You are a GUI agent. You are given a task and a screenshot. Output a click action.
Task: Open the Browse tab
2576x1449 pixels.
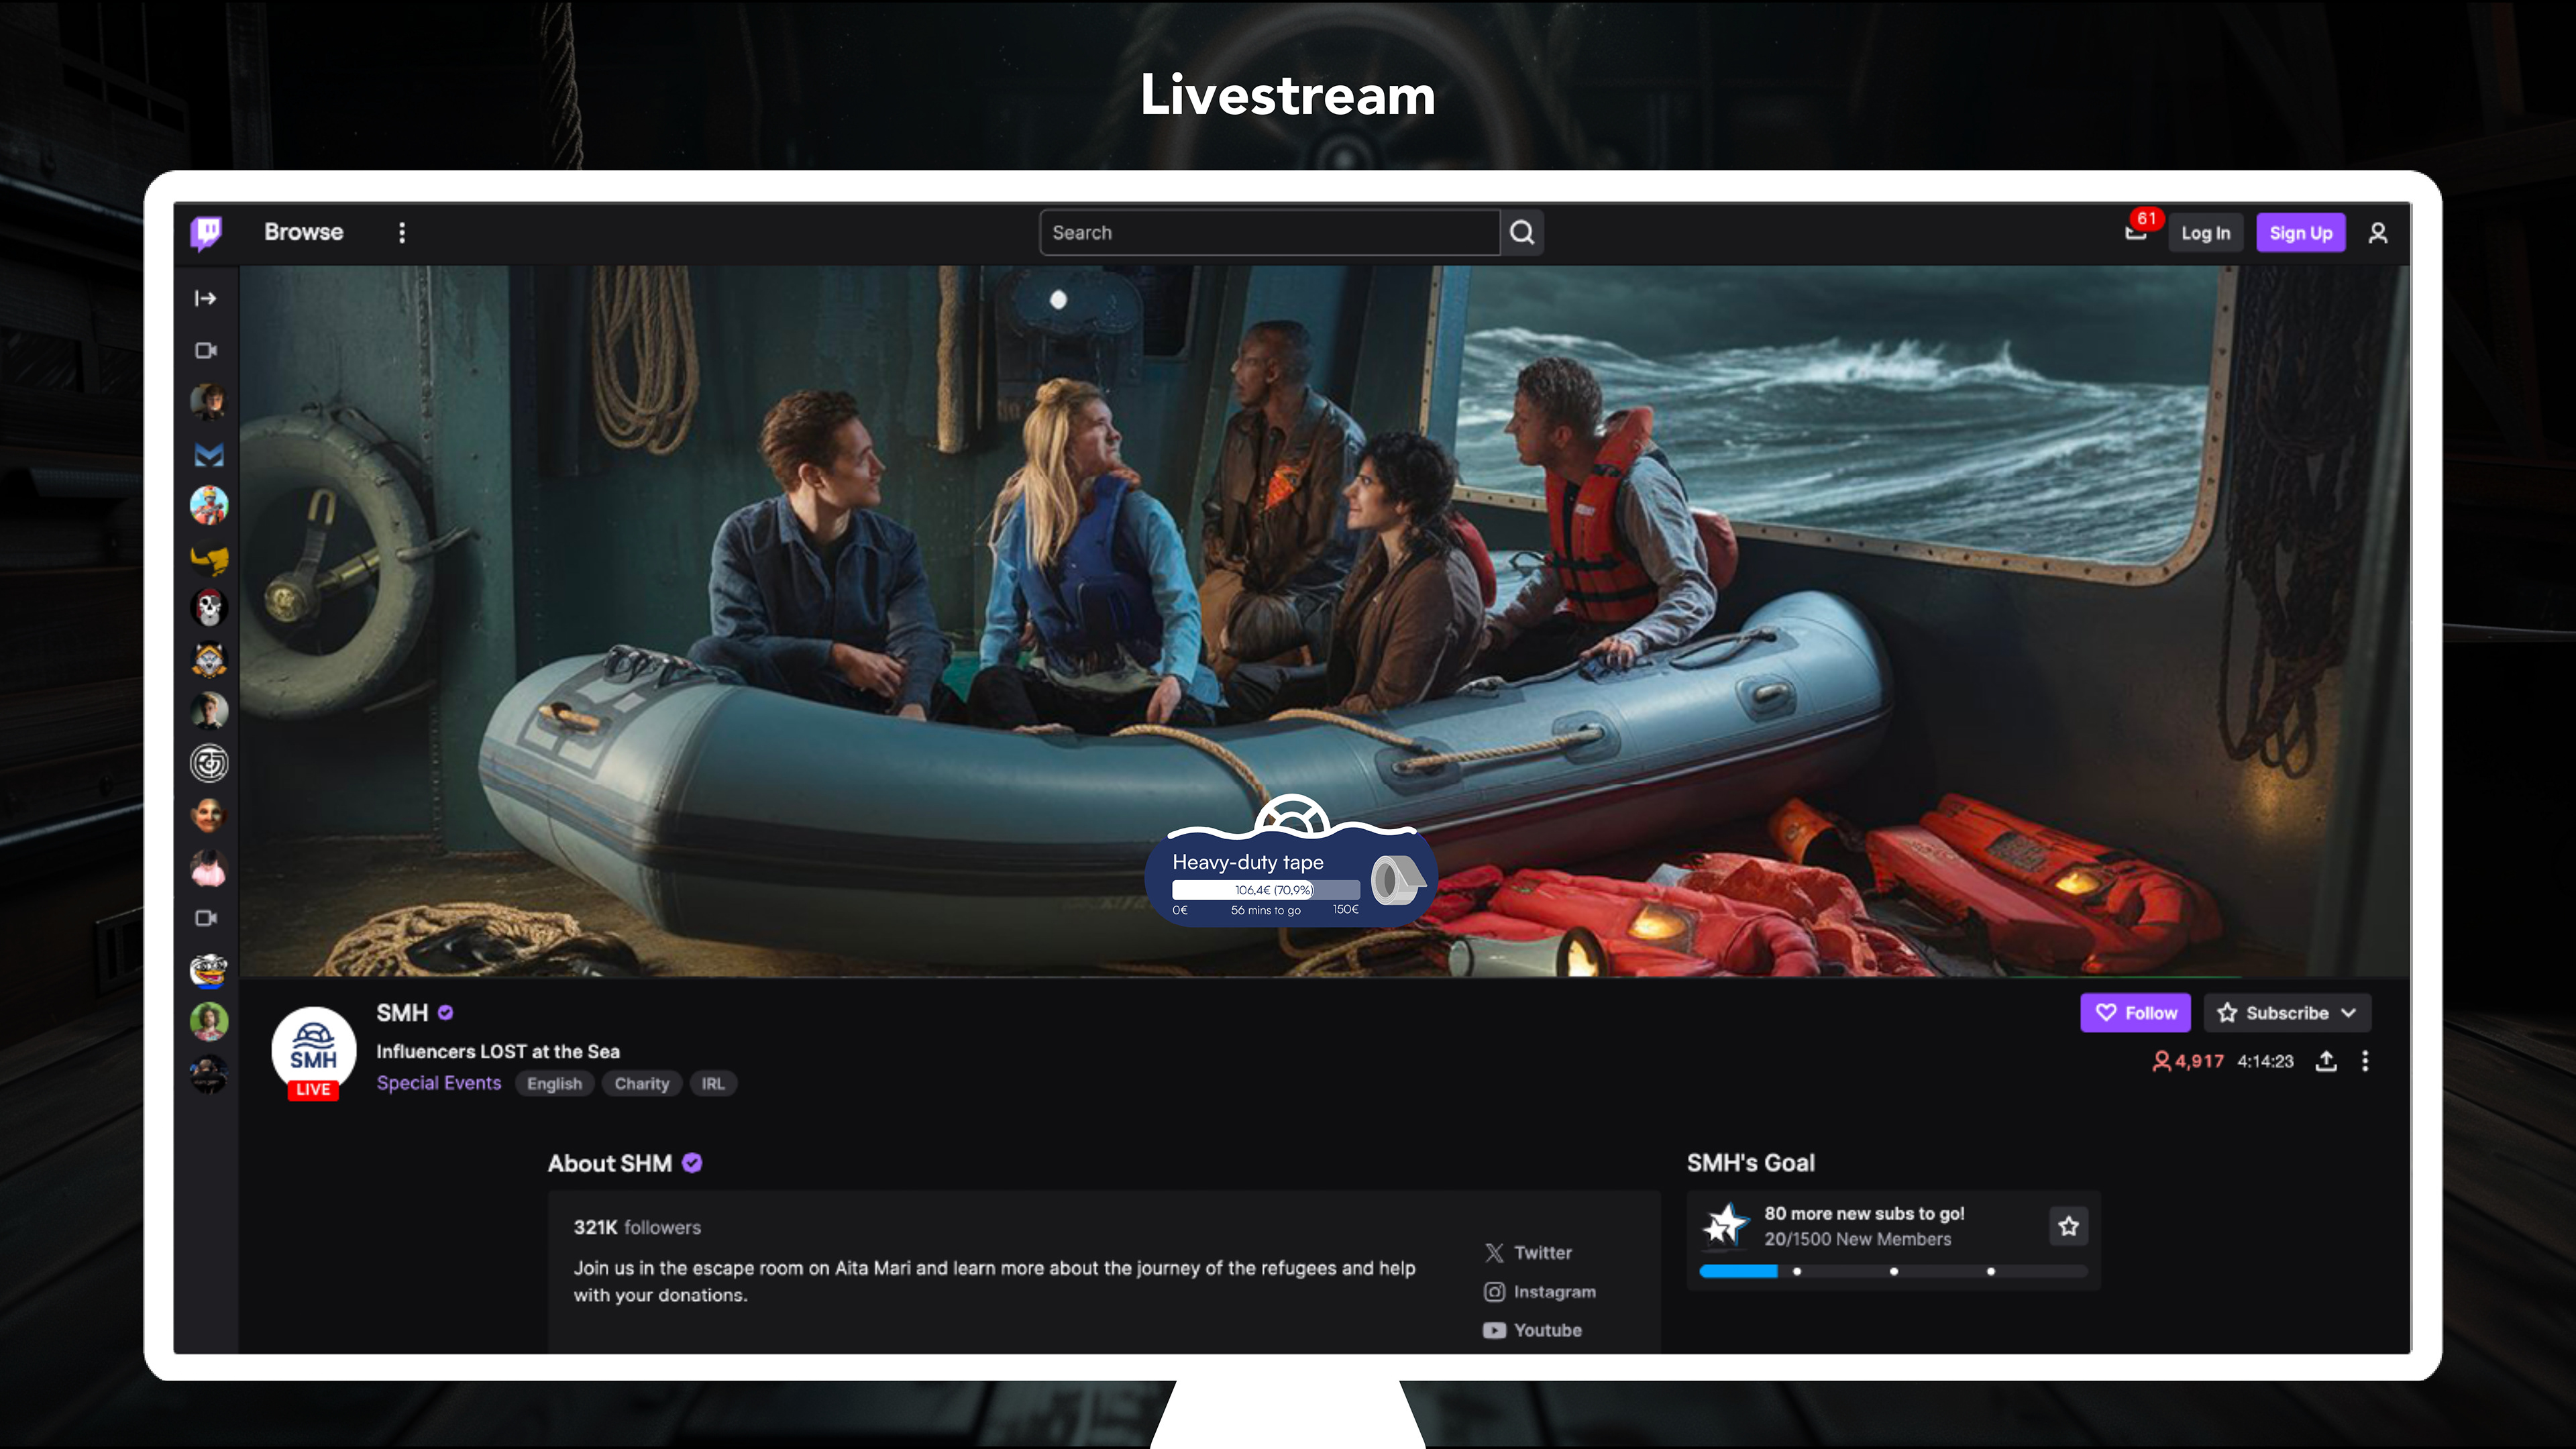click(x=303, y=232)
